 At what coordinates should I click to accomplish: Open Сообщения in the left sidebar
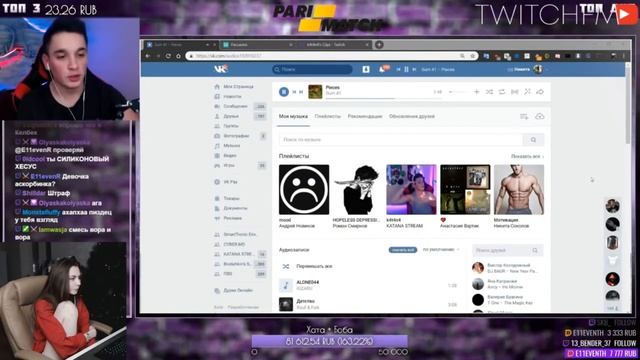235,106
